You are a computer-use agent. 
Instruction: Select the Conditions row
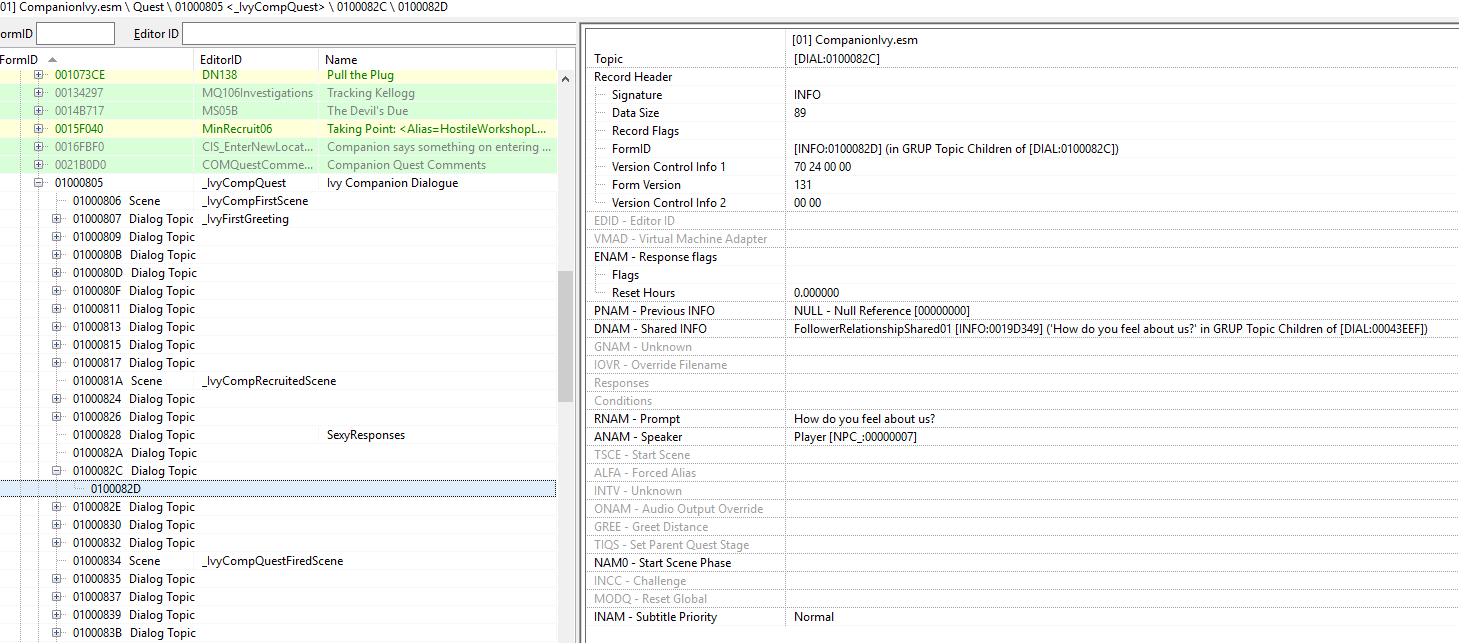(x=1022, y=401)
